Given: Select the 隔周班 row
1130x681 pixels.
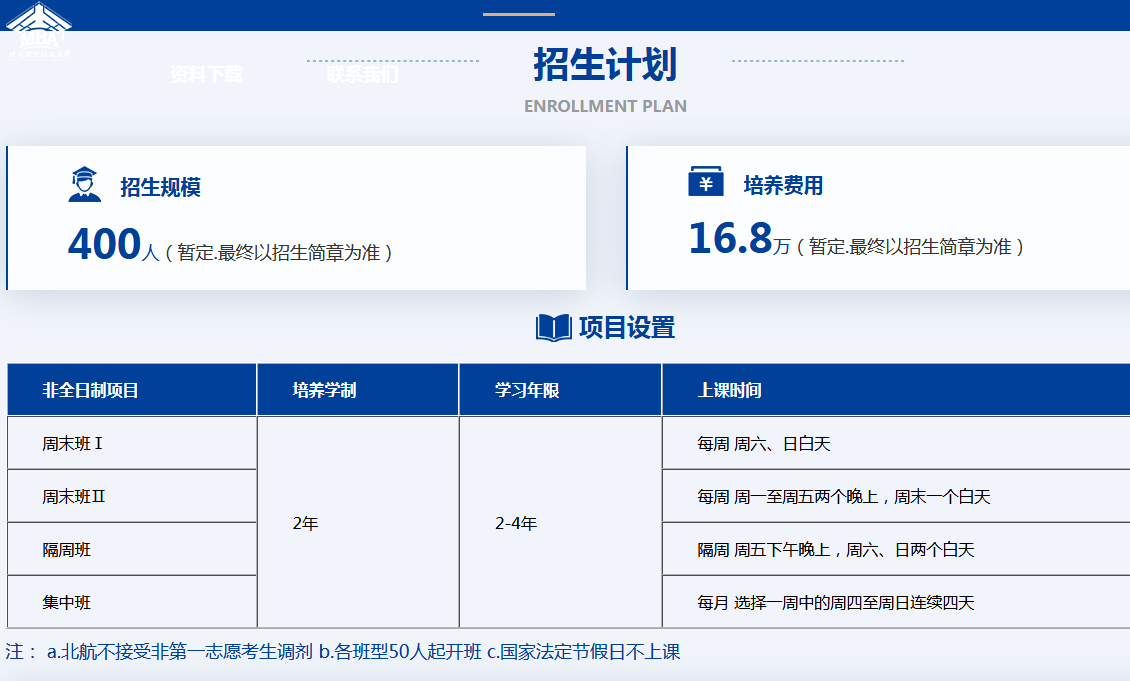Looking at the screenshot, I should point(67,549).
